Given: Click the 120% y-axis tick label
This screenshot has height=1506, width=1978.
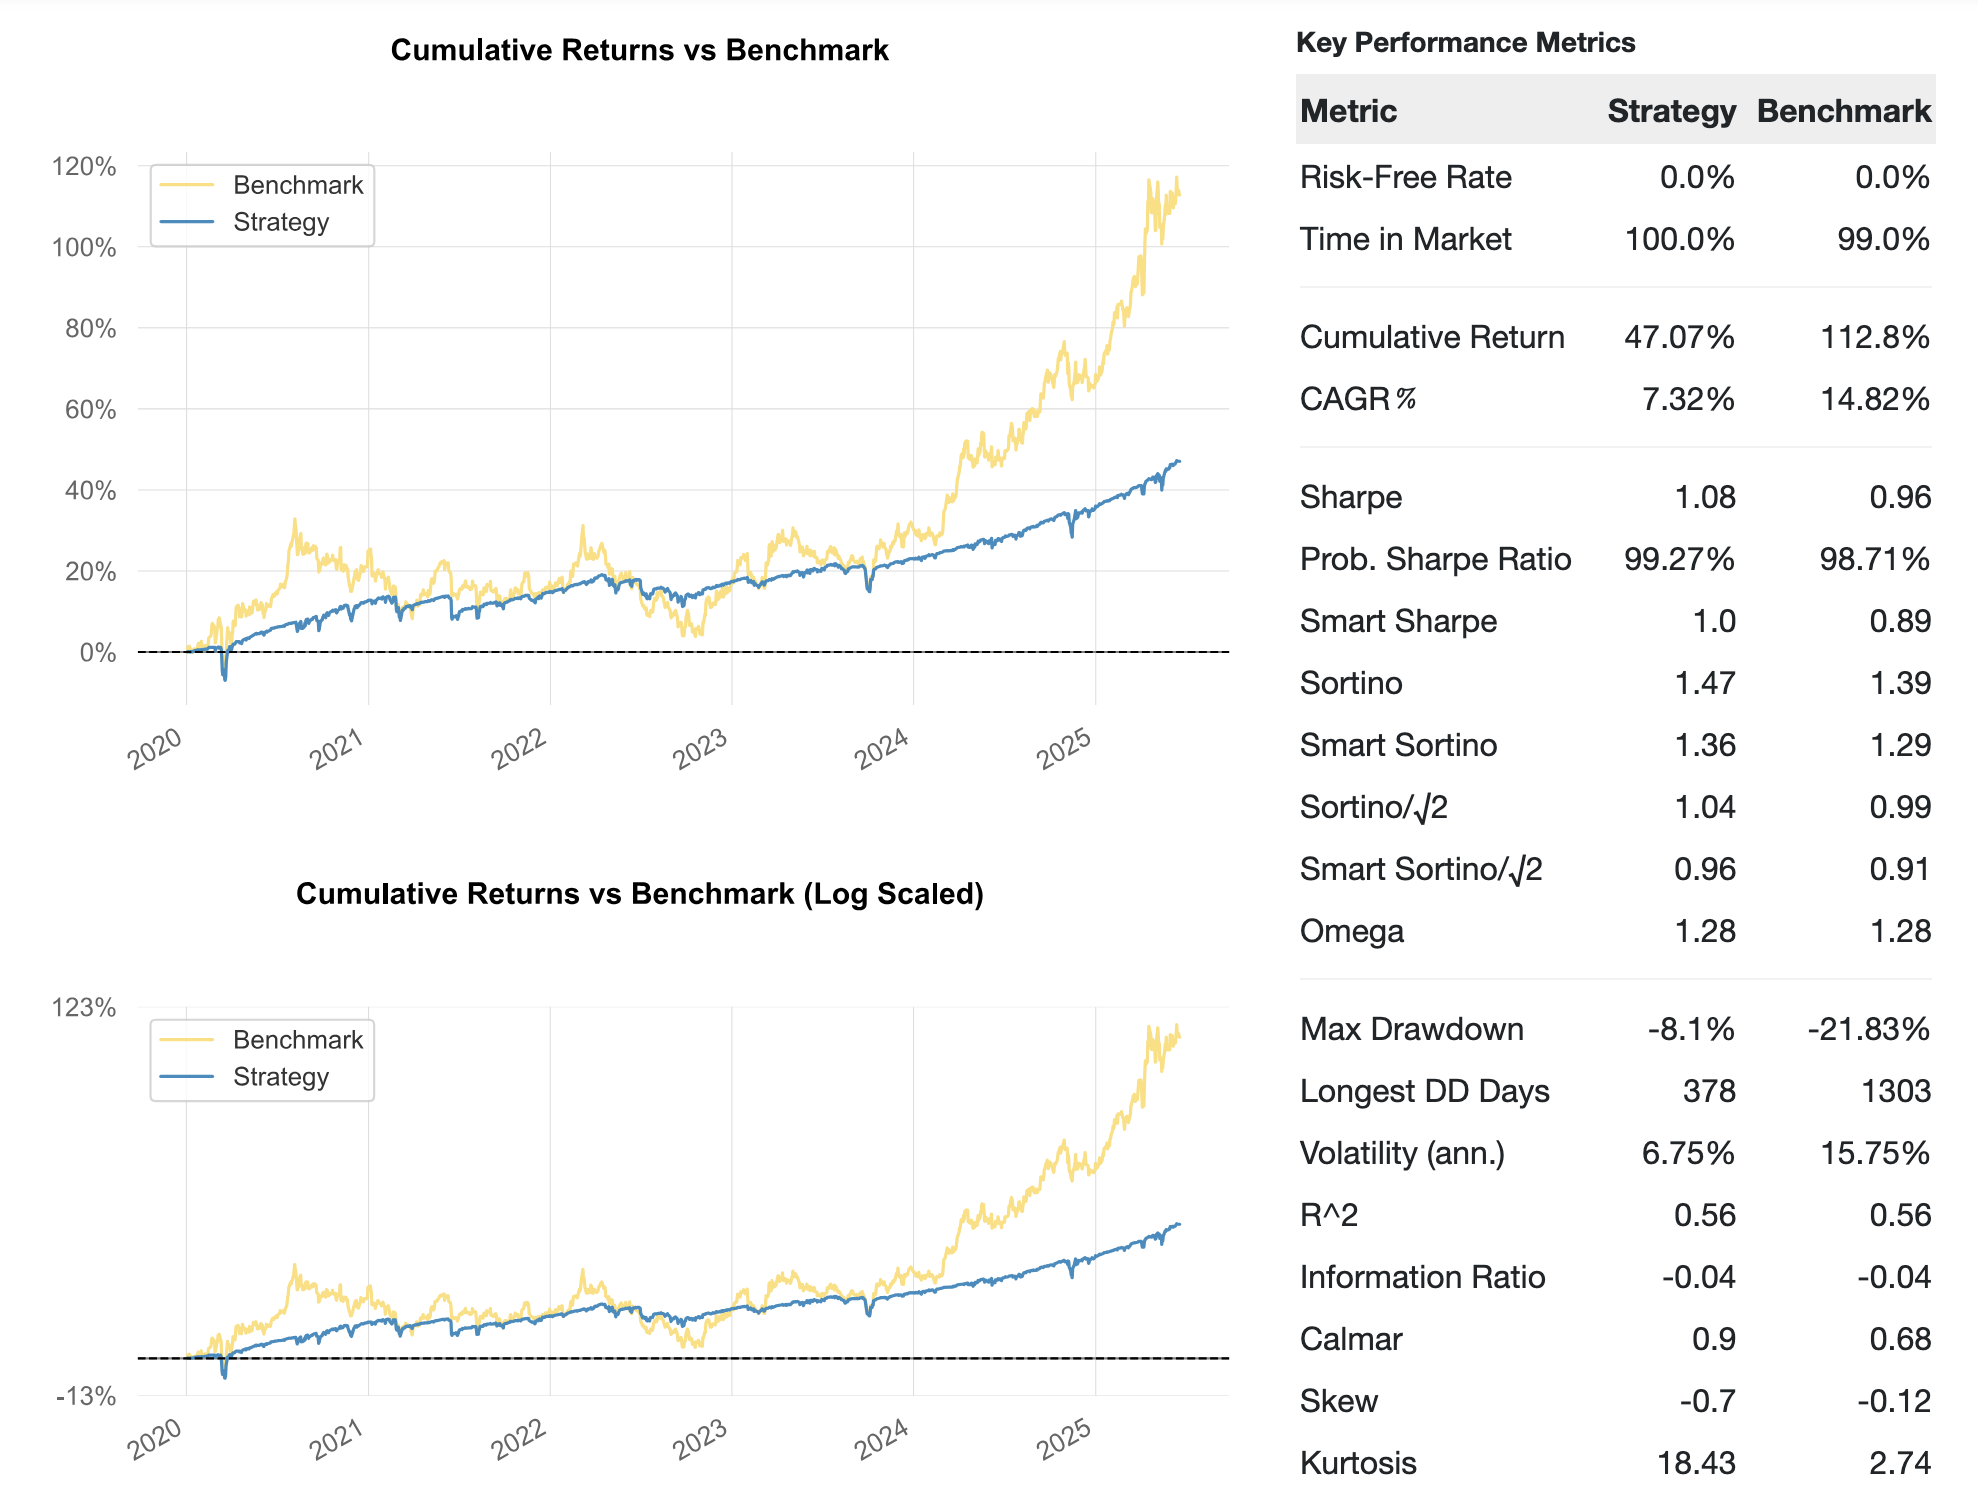Looking at the screenshot, I should (x=84, y=166).
